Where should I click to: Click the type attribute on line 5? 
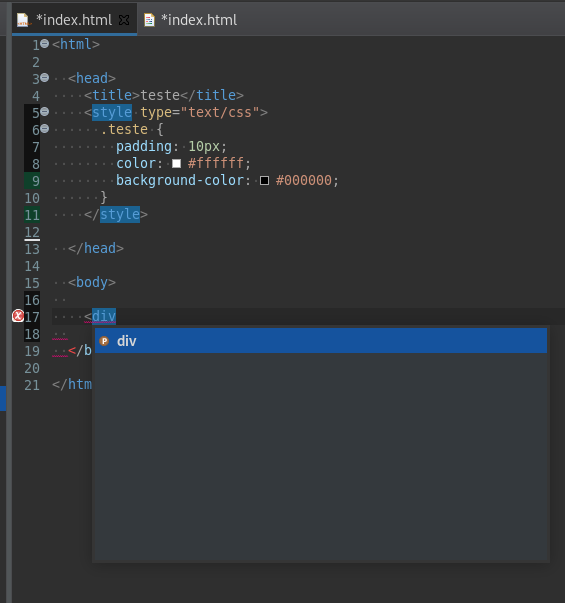coord(156,113)
